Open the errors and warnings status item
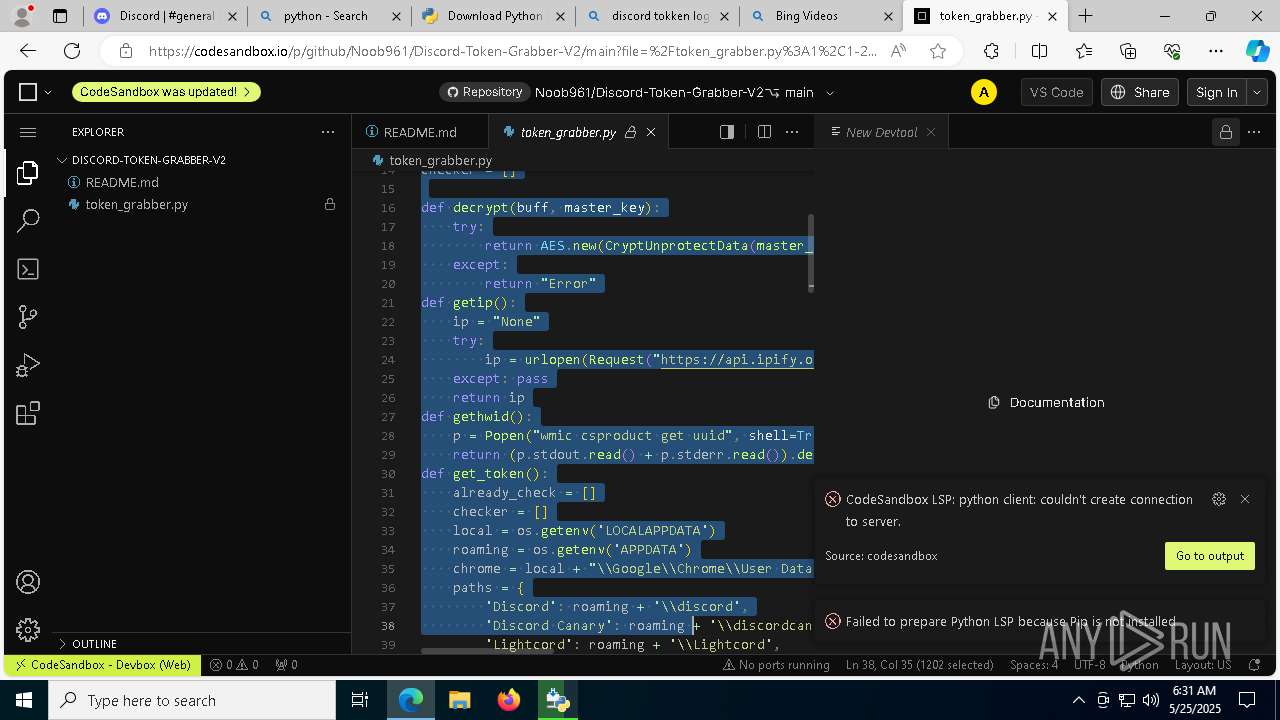This screenshot has width=1280, height=720. tap(234, 664)
